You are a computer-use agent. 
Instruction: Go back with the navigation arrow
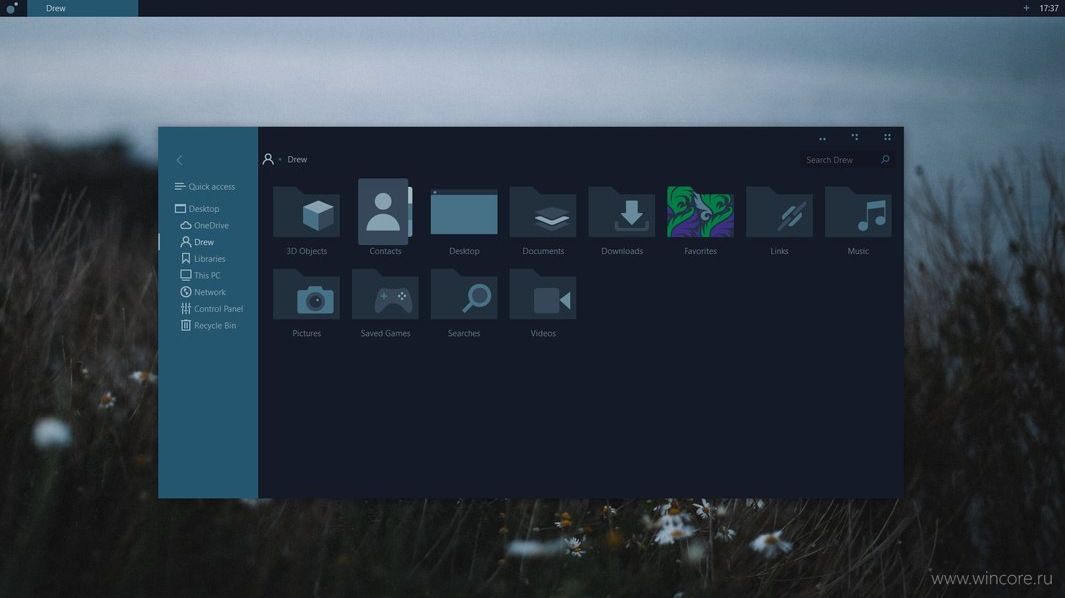point(179,160)
